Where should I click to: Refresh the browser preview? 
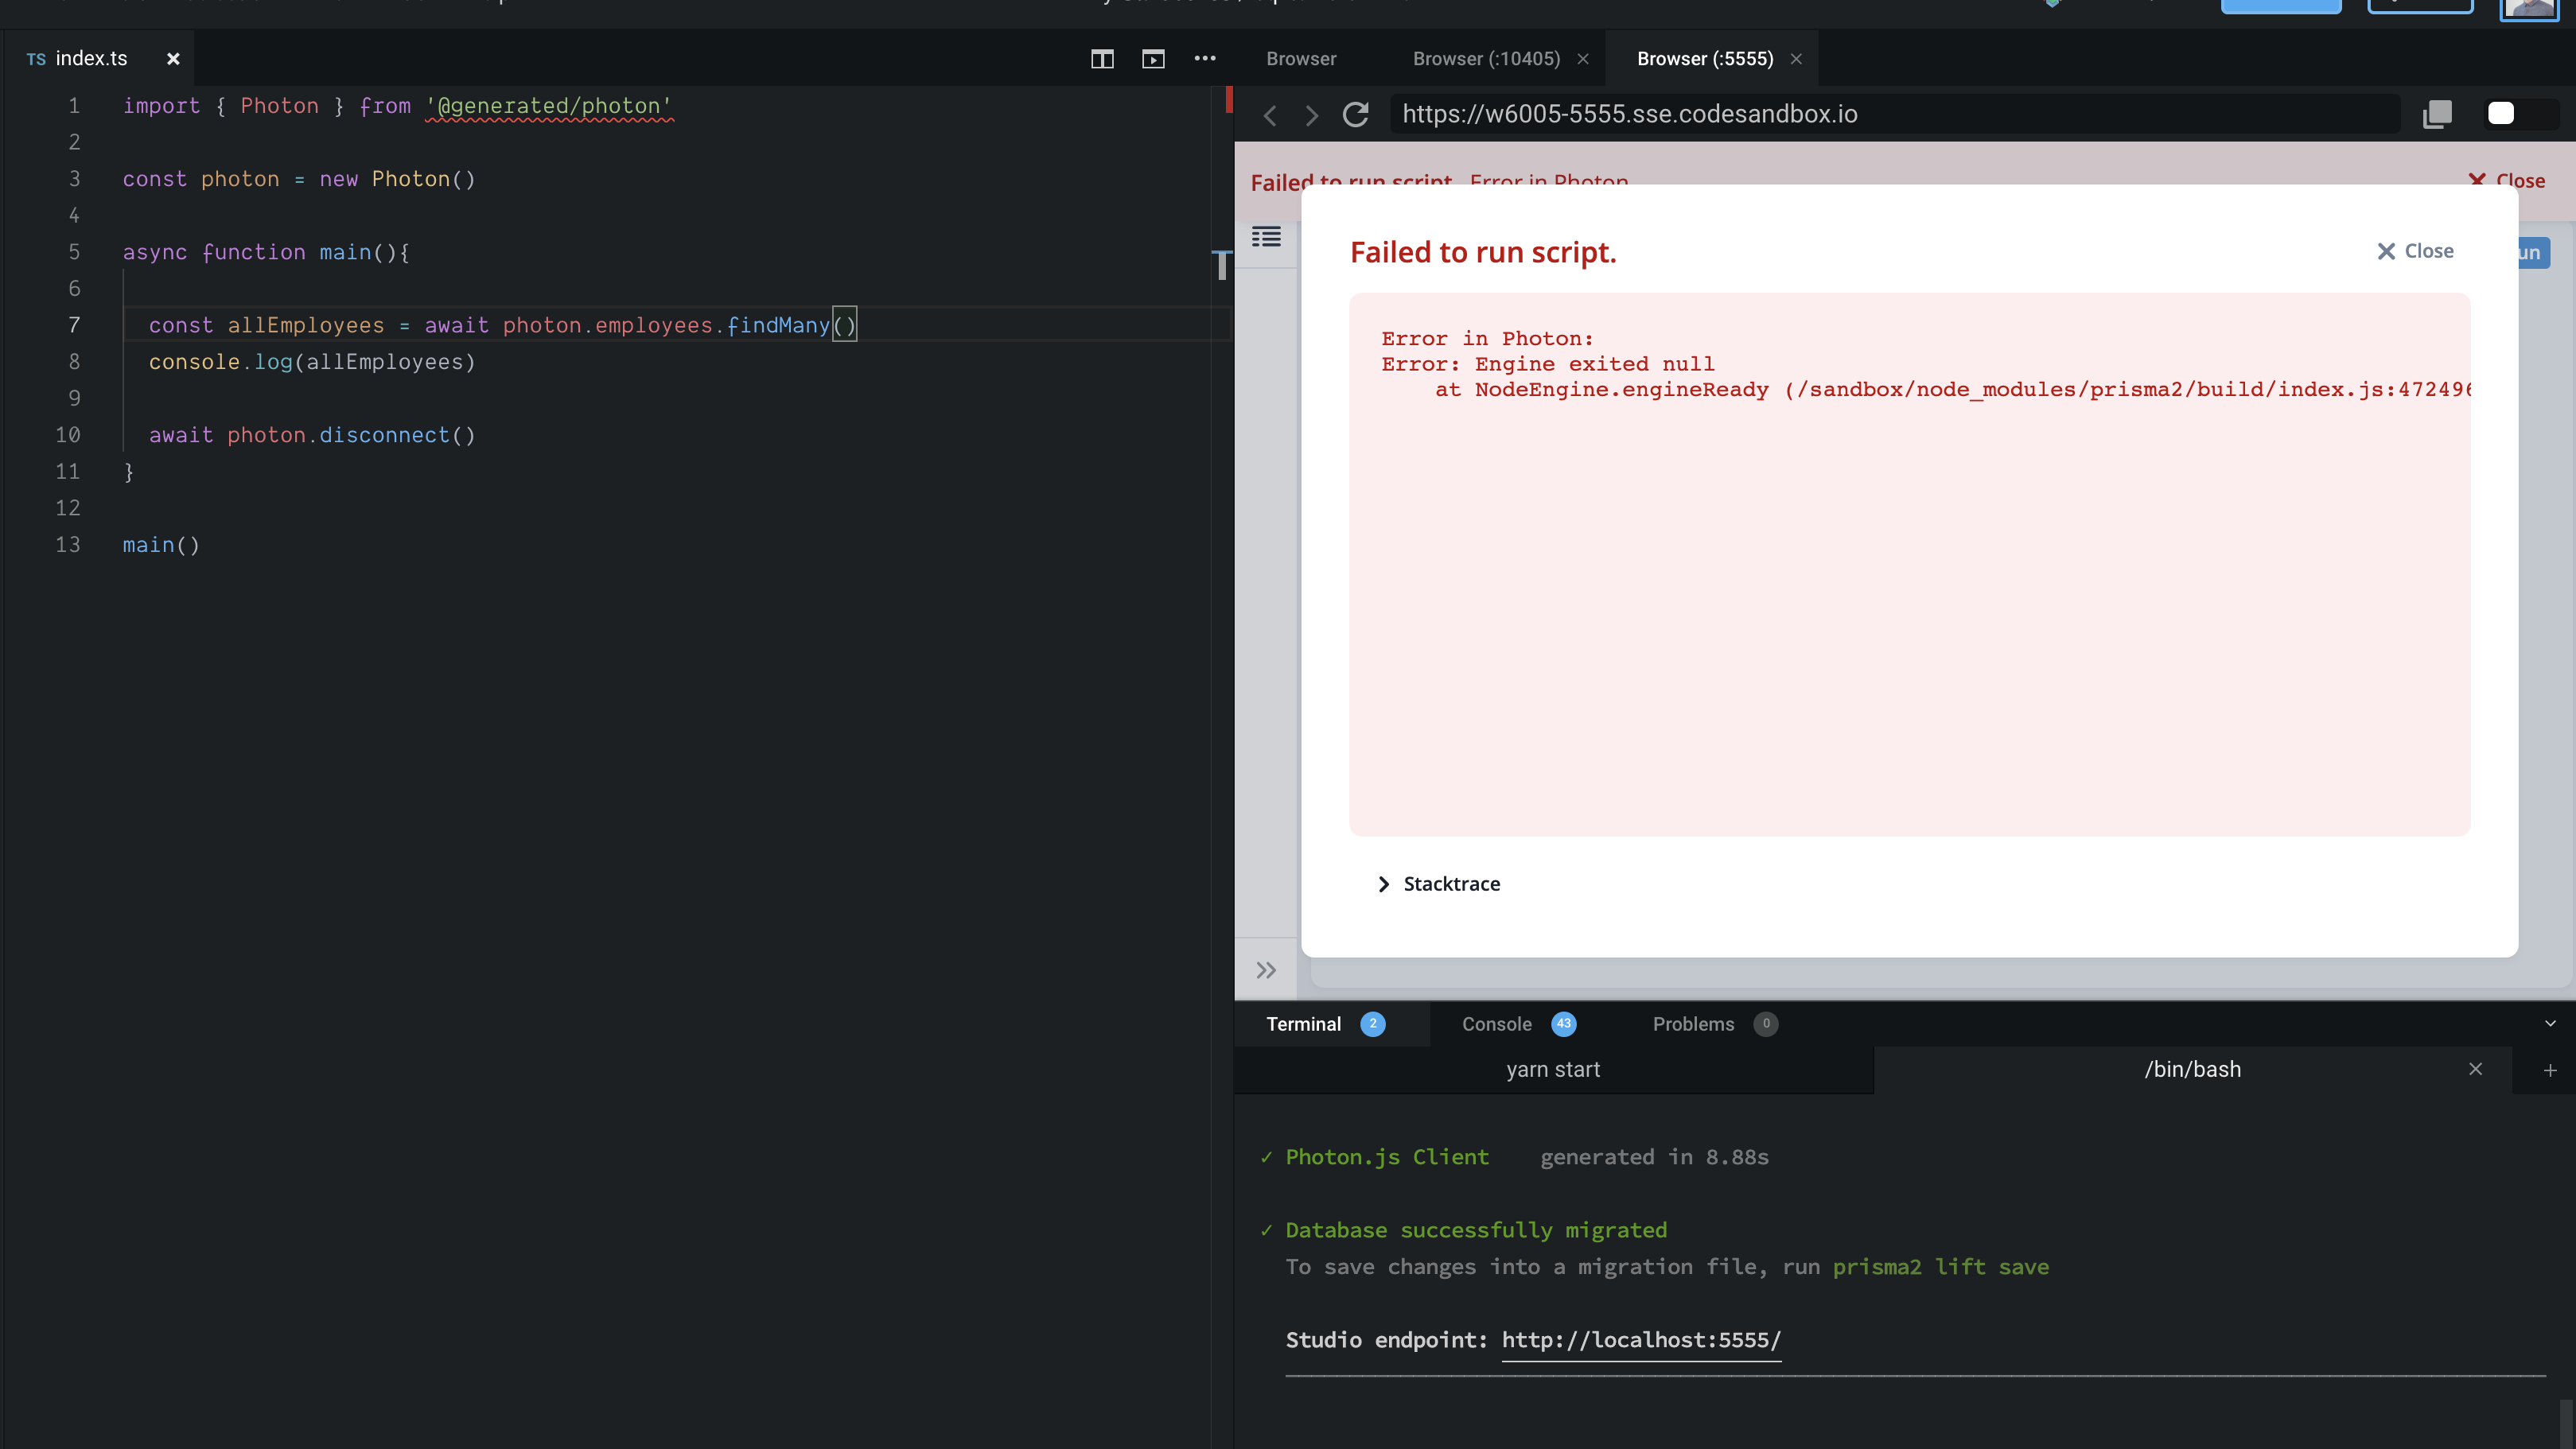click(x=1355, y=114)
